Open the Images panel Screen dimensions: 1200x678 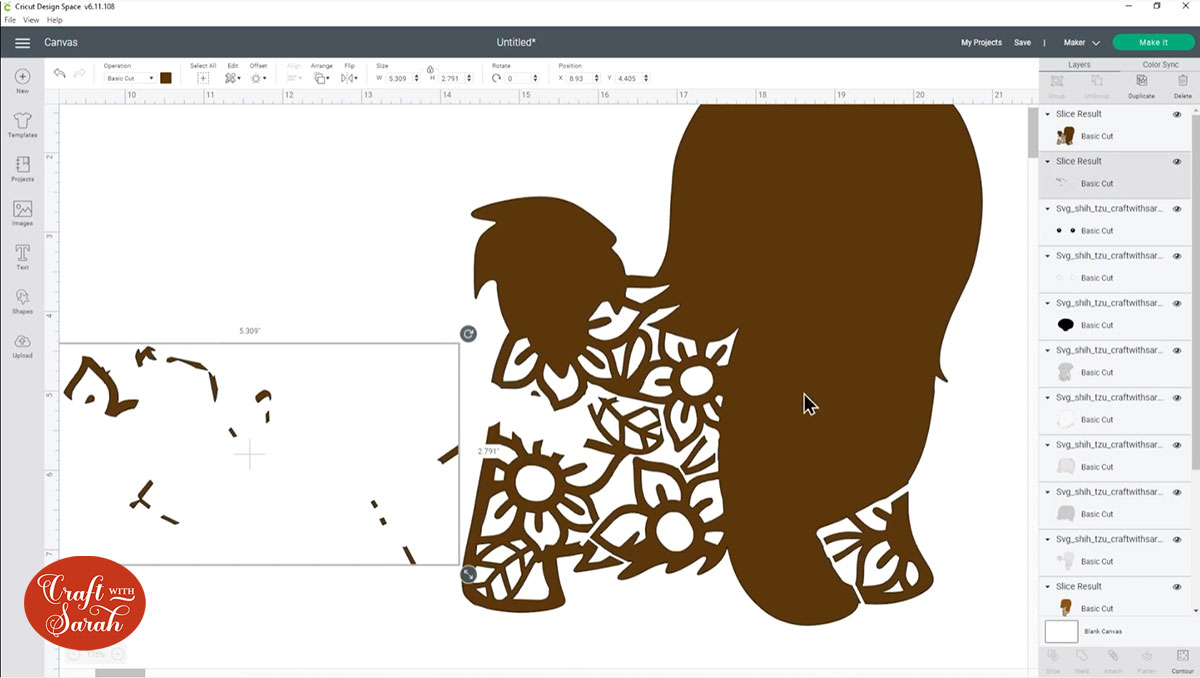(21, 213)
